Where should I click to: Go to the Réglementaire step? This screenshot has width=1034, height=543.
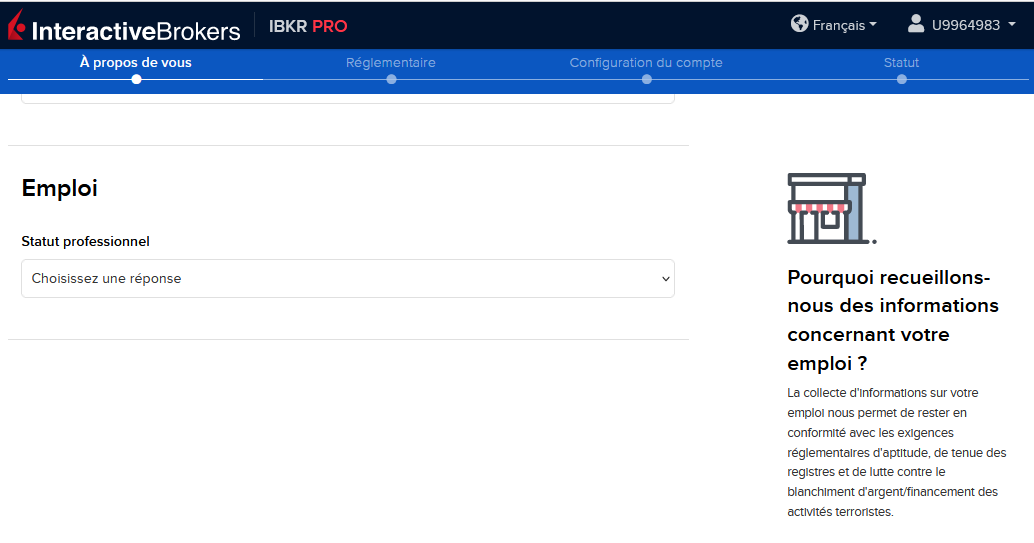(x=390, y=63)
